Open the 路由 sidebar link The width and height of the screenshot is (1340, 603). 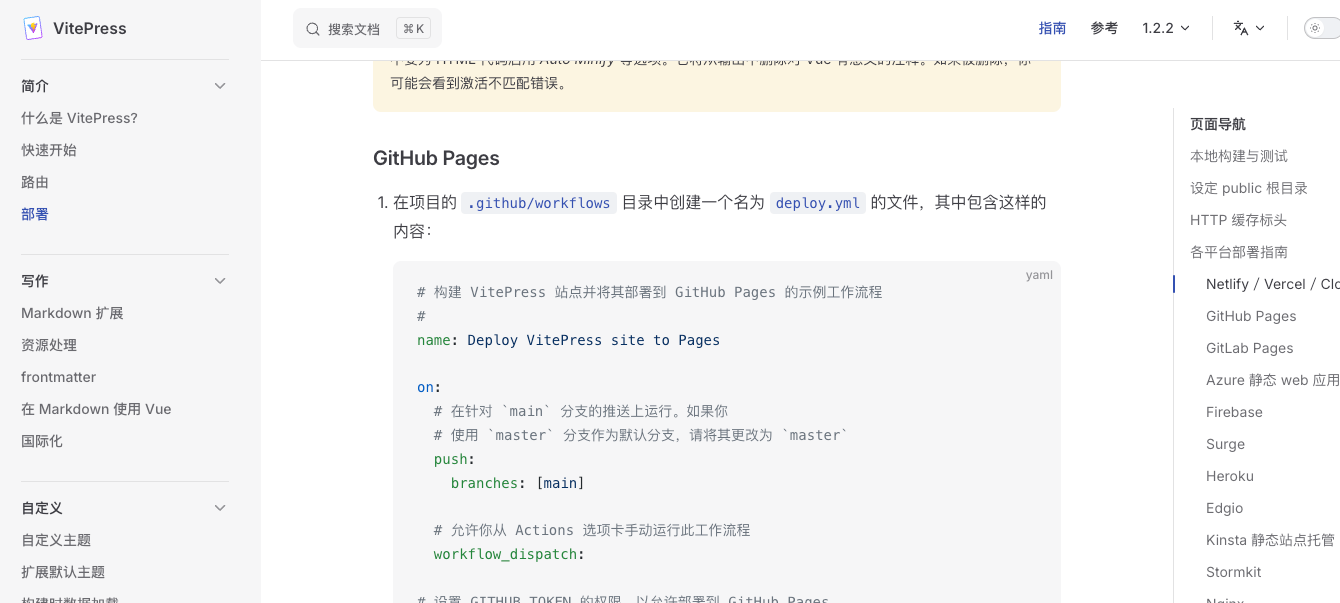pyautogui.click(x=35, y=182)
